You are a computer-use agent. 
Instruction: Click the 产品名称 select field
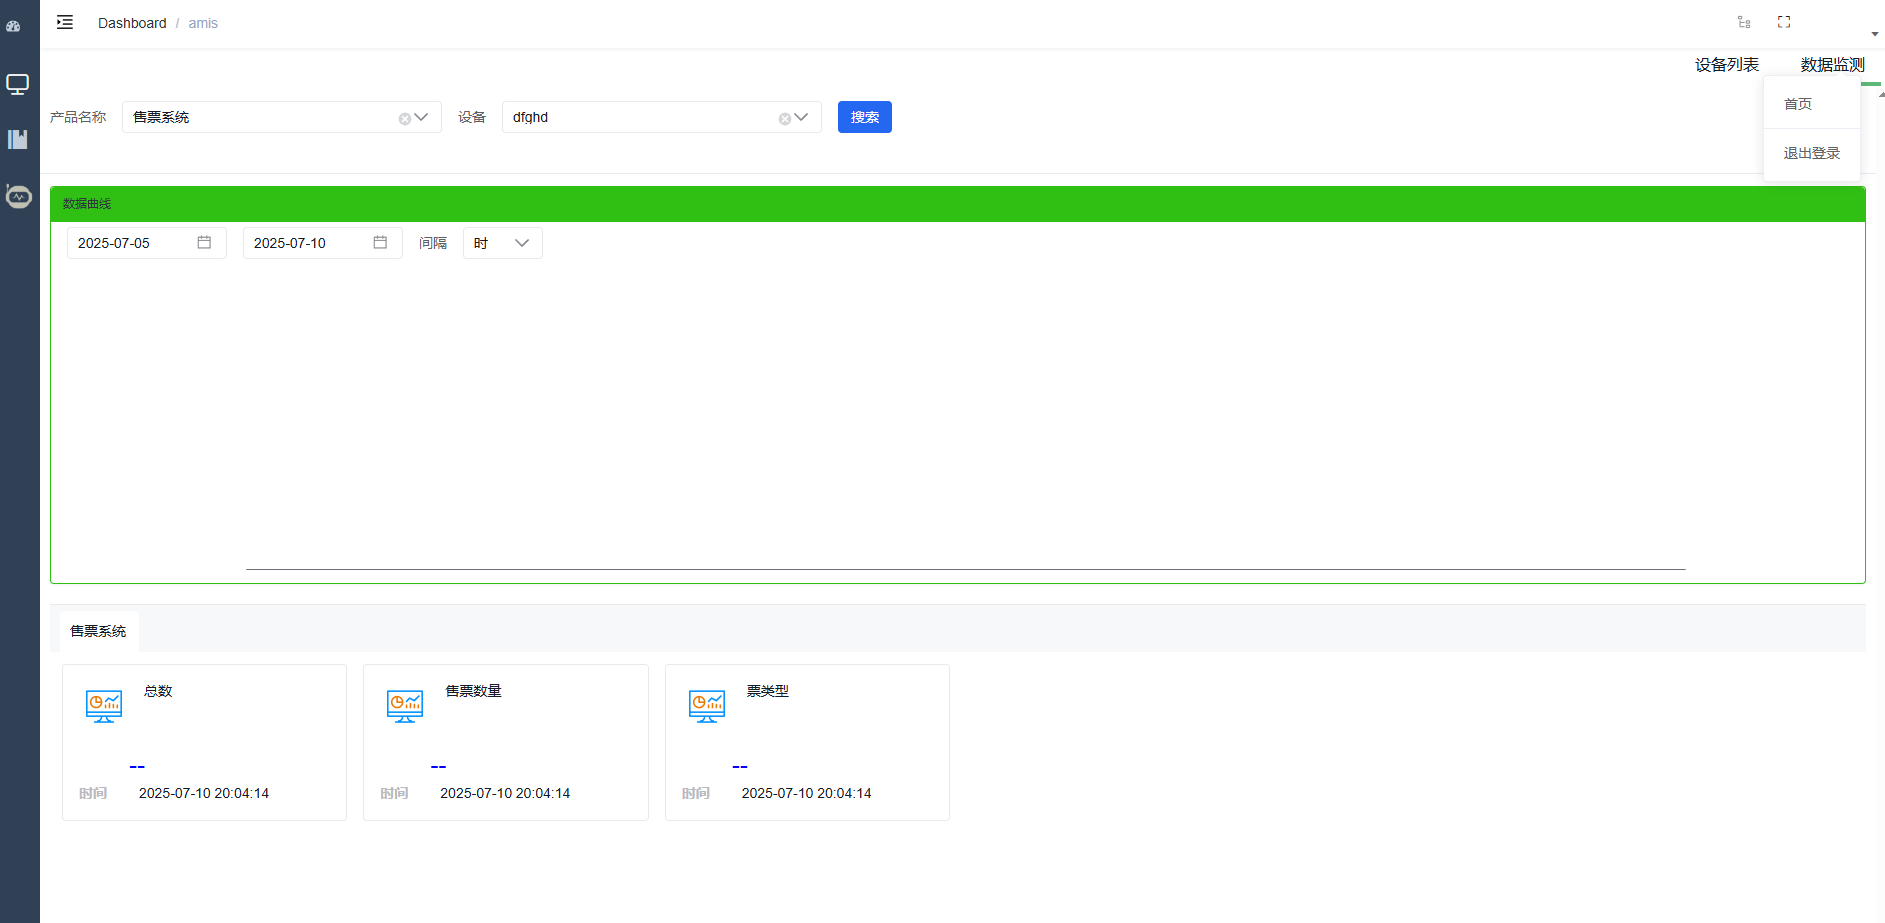282,117
